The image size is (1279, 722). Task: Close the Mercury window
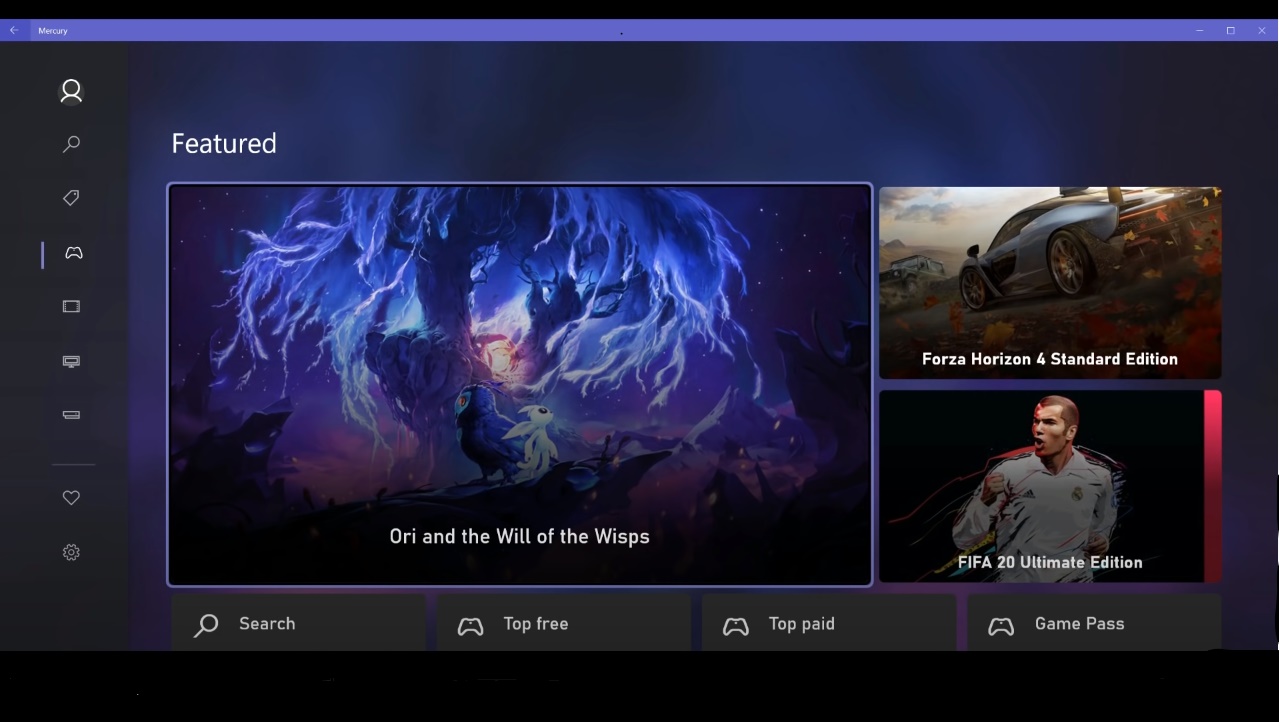(x=1262, y=31)
